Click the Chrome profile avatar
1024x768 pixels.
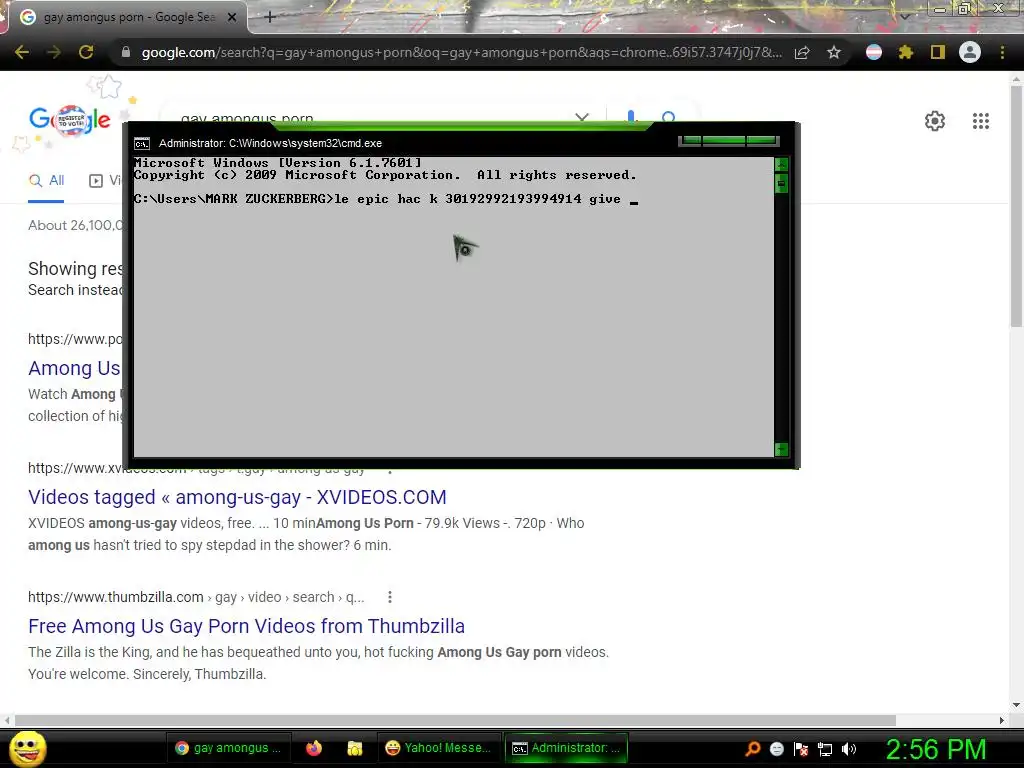tap(970, 52)
